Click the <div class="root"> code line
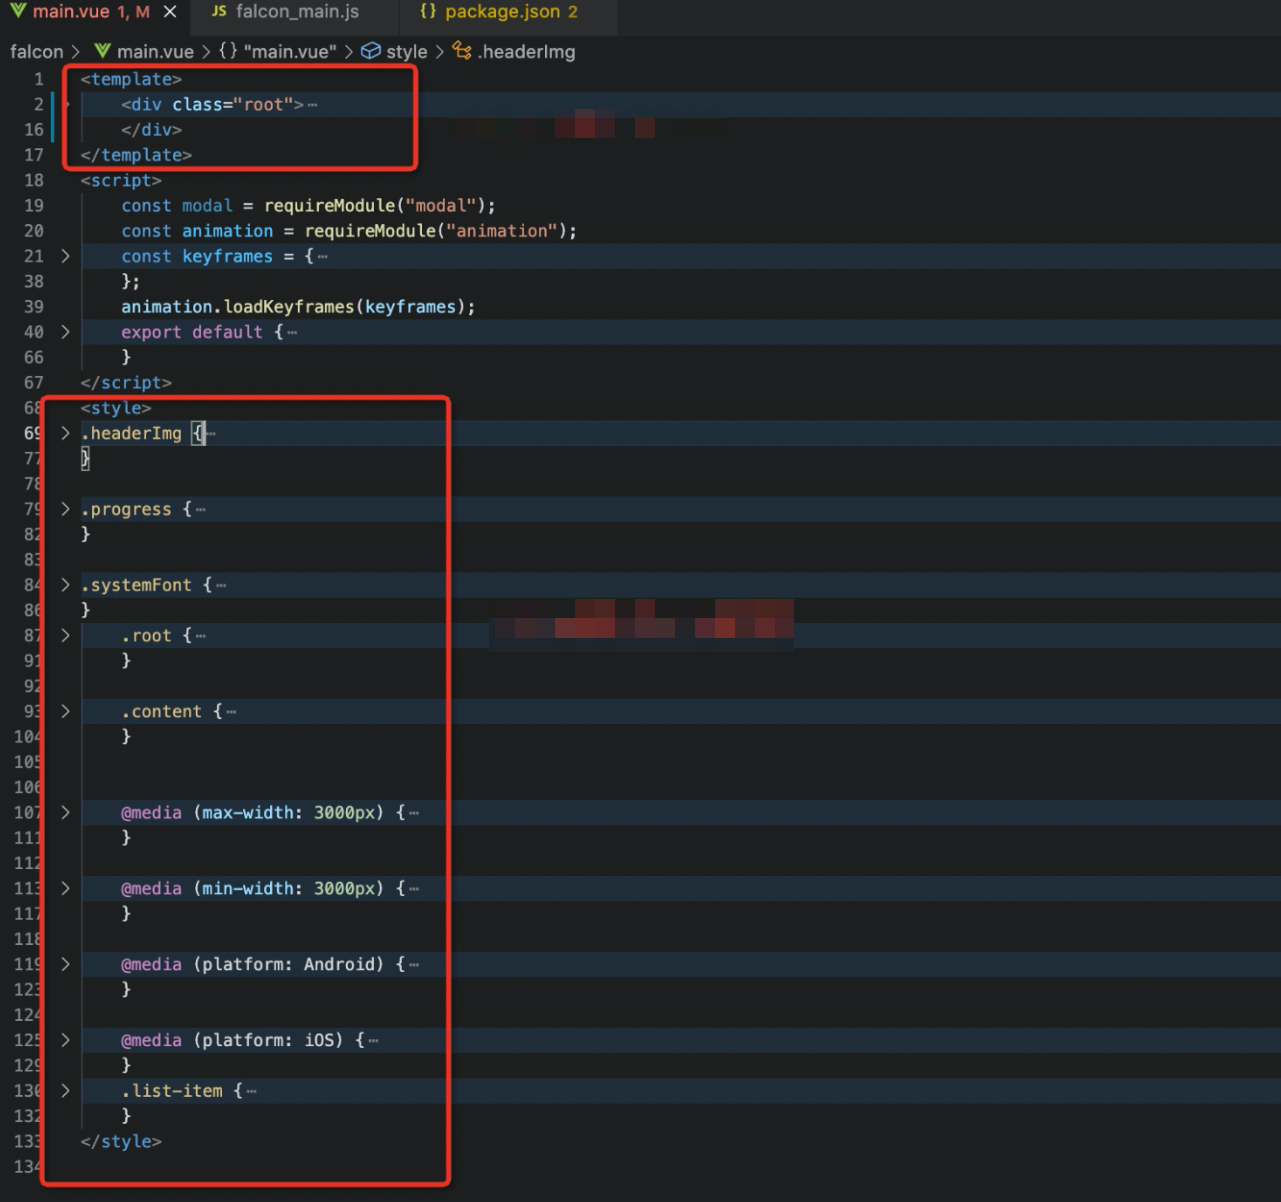This screenshot has width=1281, height=1202. click(212, 104)
